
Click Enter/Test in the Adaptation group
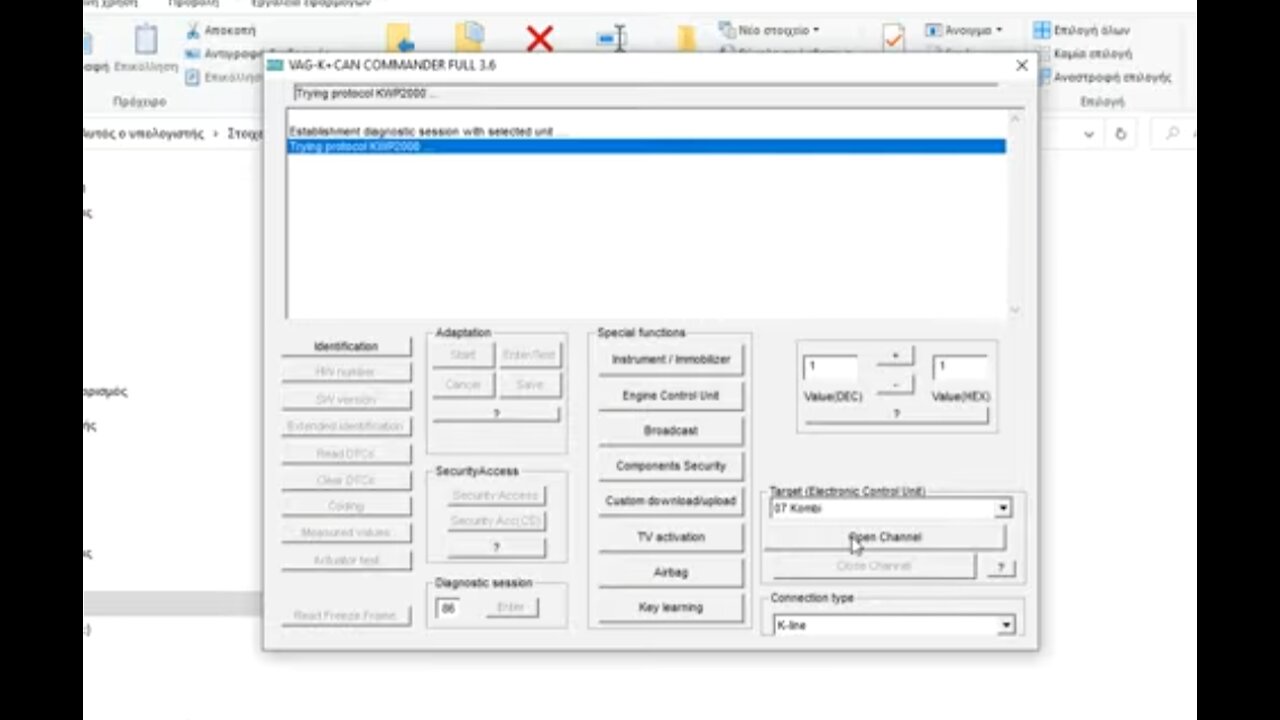pos(530,355)
